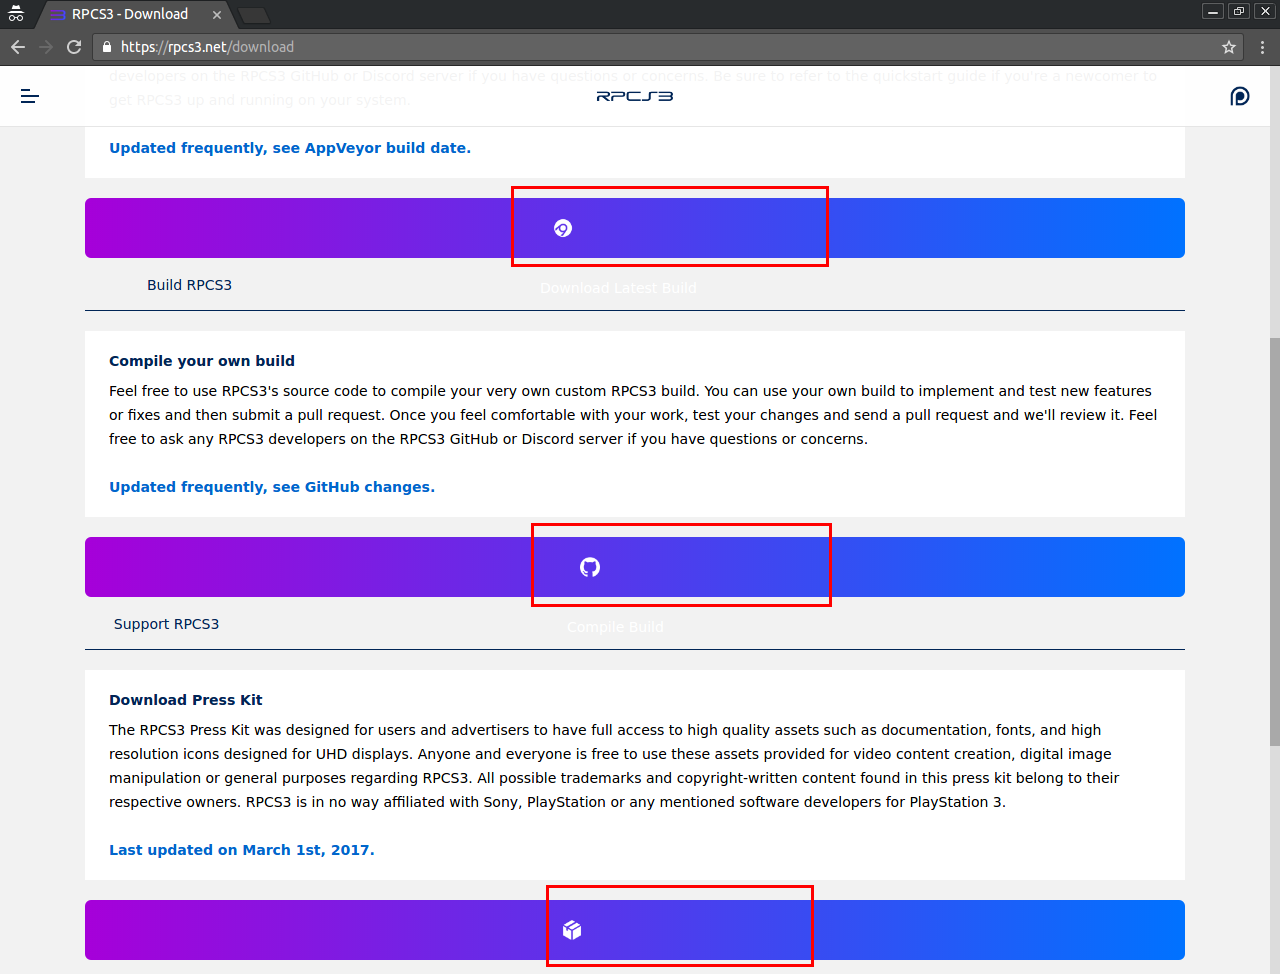
Task: Click the paragraph starting "Feel free to use RPCS3's source code"
Action: click(x=633, y=415)
